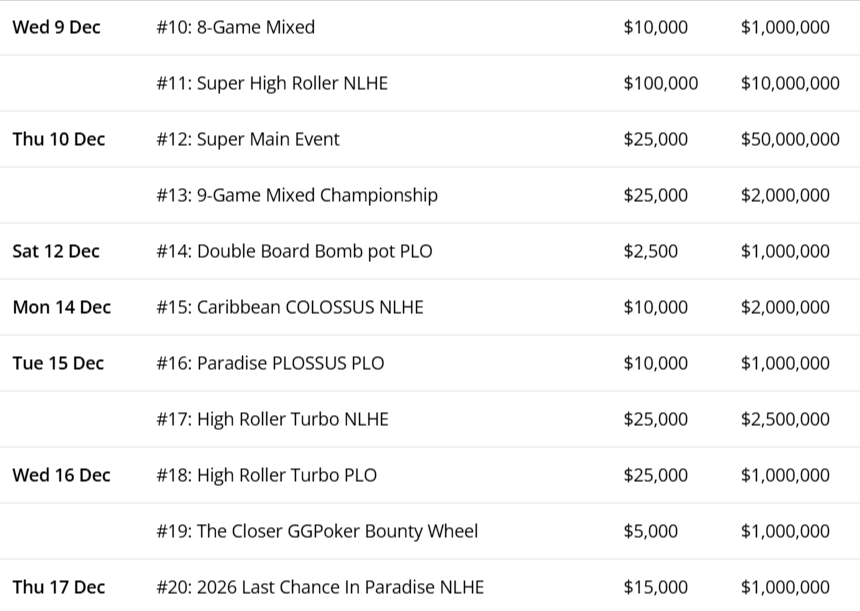Select #17: High Roller Turbo NLHE
This screenshot has height=611, width=860.
click(x=272, y=420)
